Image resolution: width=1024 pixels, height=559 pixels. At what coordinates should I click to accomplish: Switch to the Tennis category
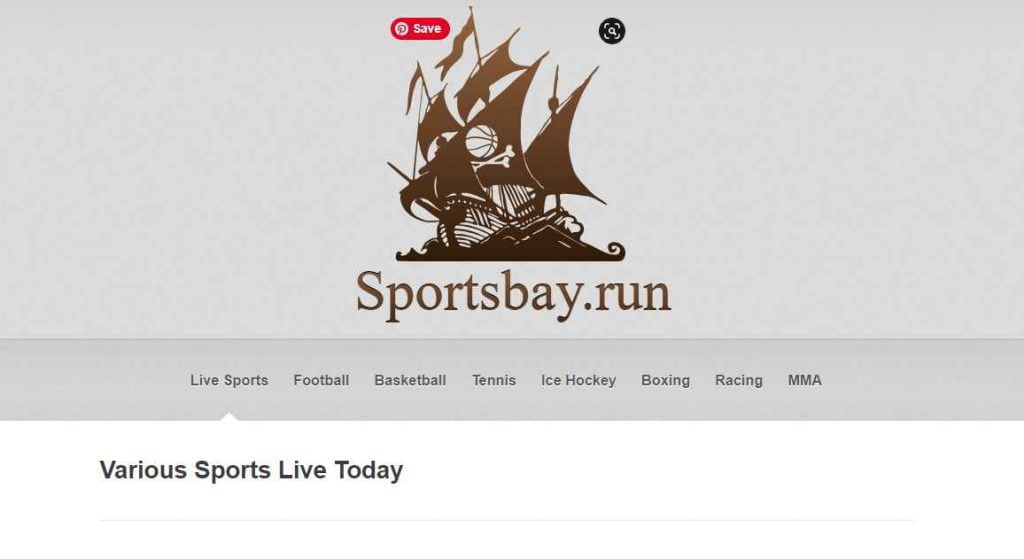coord(494,380)
